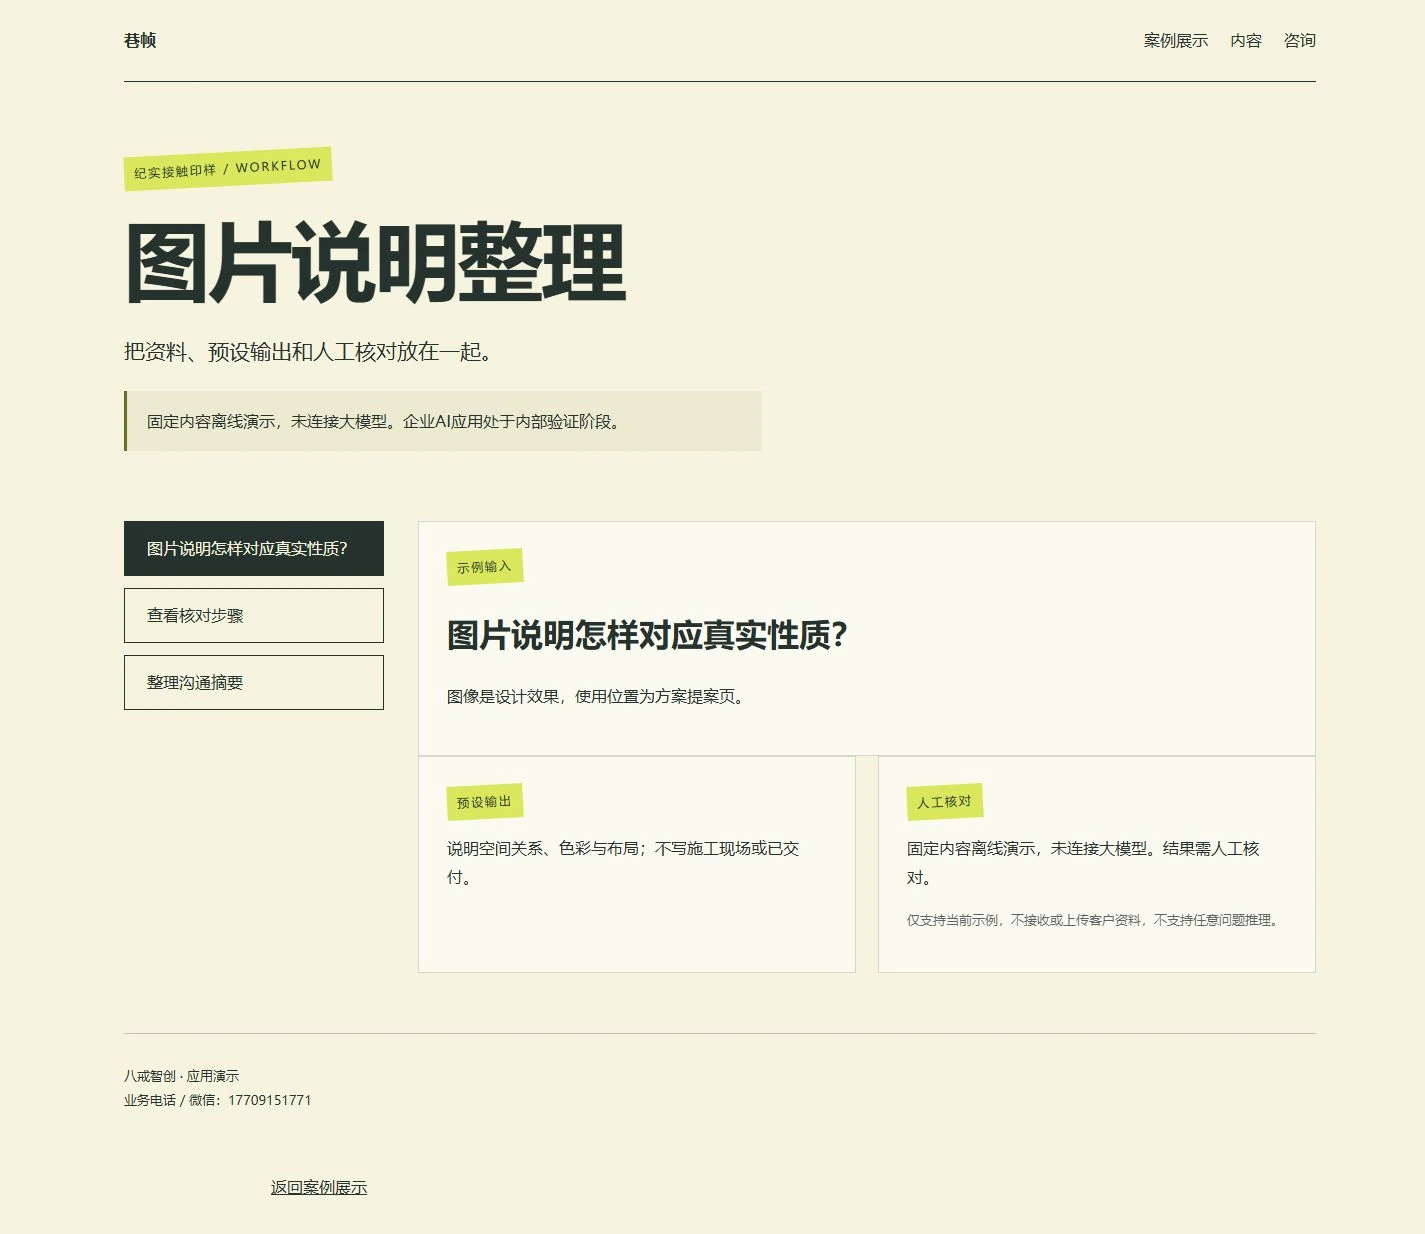
Task: Click the 示例输入 label
Action: [x=485, y=567]
